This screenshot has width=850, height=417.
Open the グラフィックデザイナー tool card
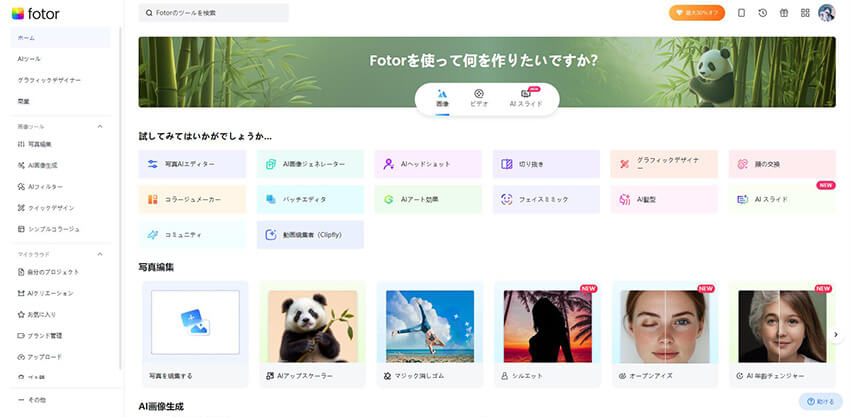point(664,164)
